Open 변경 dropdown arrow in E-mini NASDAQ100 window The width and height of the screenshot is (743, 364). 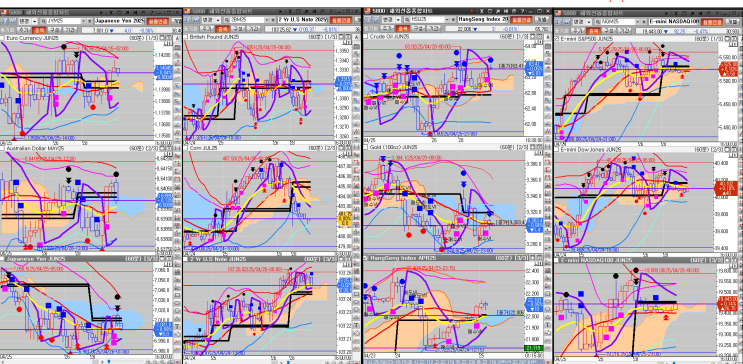589,22
